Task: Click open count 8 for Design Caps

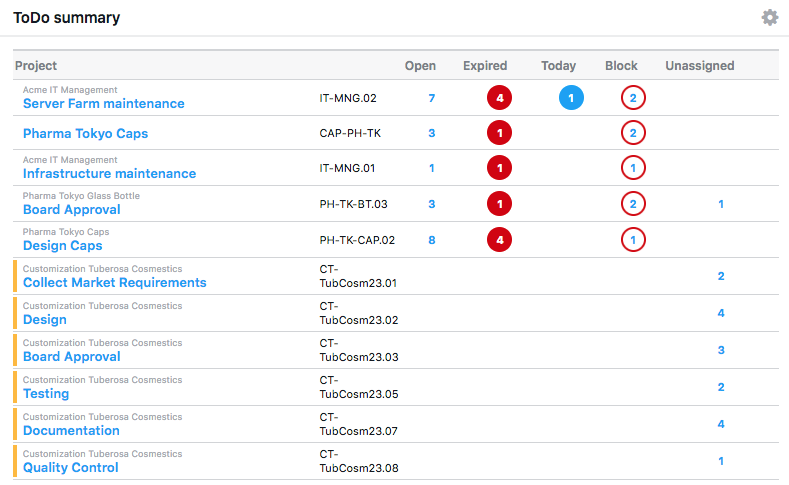Action: click(x=432, y=240)
